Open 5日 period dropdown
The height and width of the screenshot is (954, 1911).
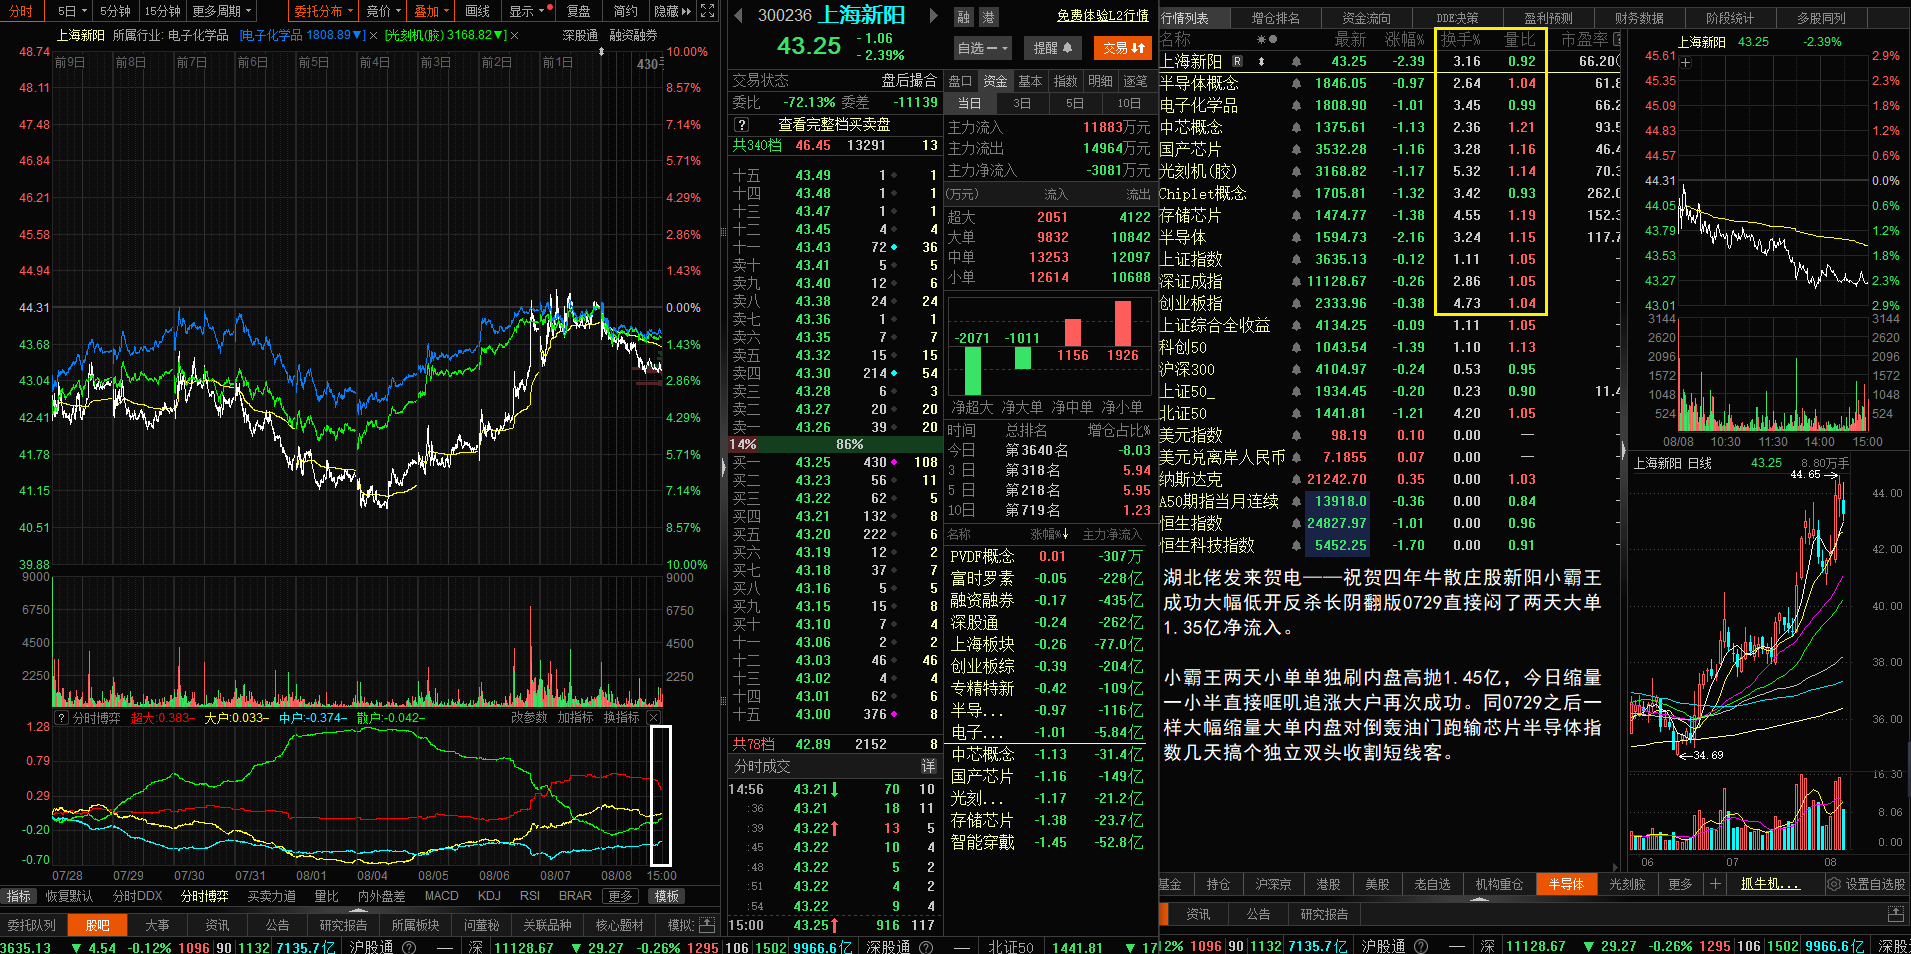pyautogui.click(x=72, y=11)
